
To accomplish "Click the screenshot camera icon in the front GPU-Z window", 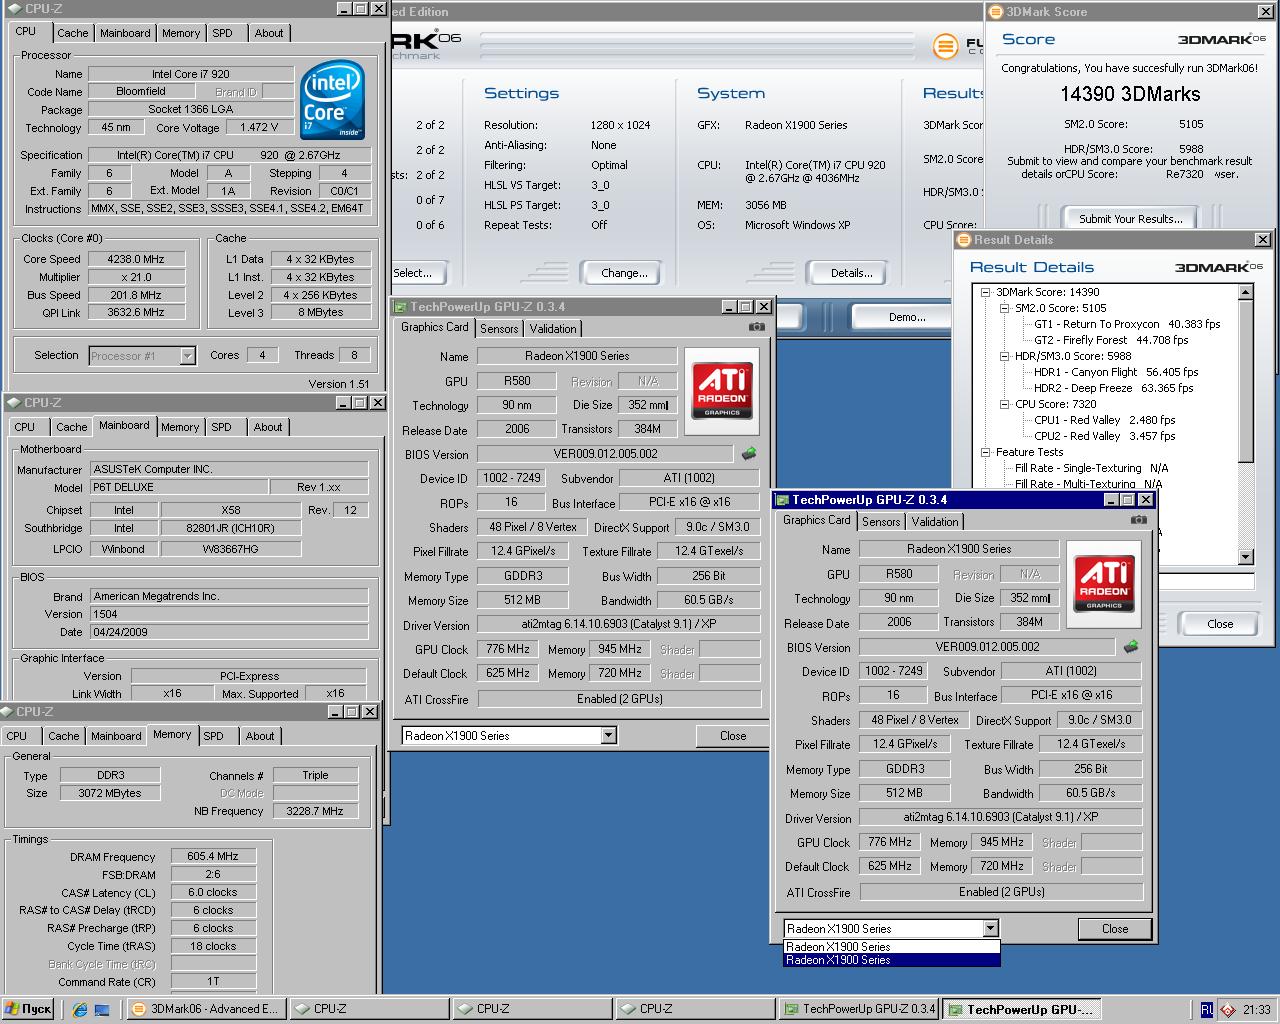I will click(1139, 520).
